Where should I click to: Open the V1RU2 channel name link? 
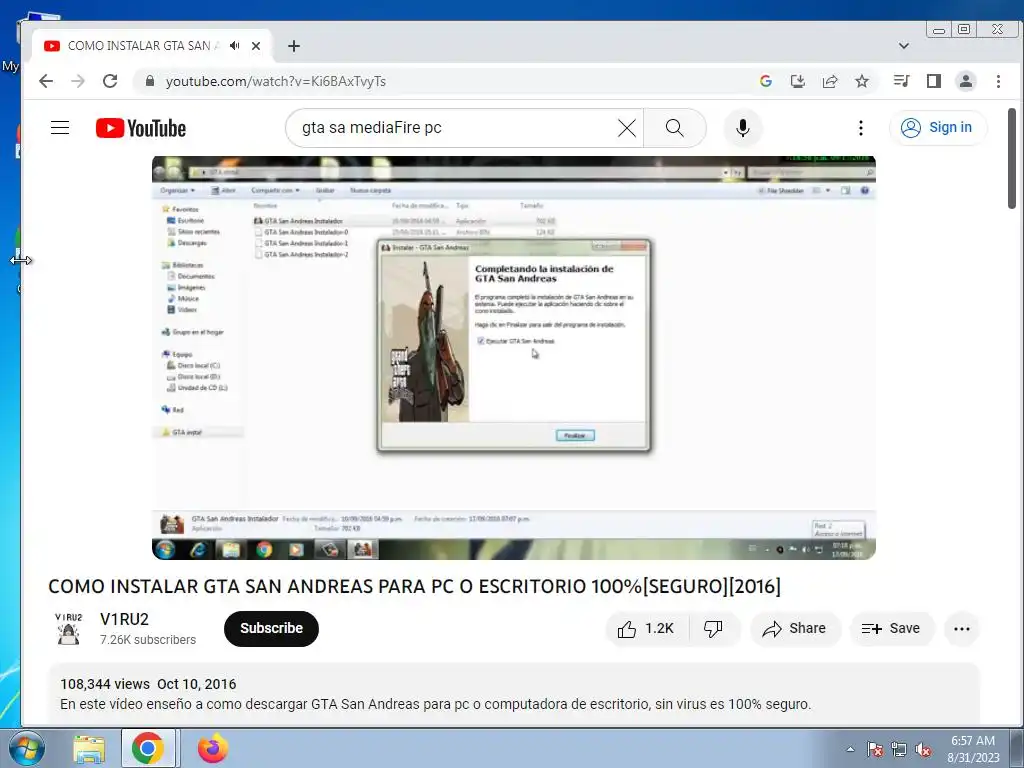click(x=124, y=619)
